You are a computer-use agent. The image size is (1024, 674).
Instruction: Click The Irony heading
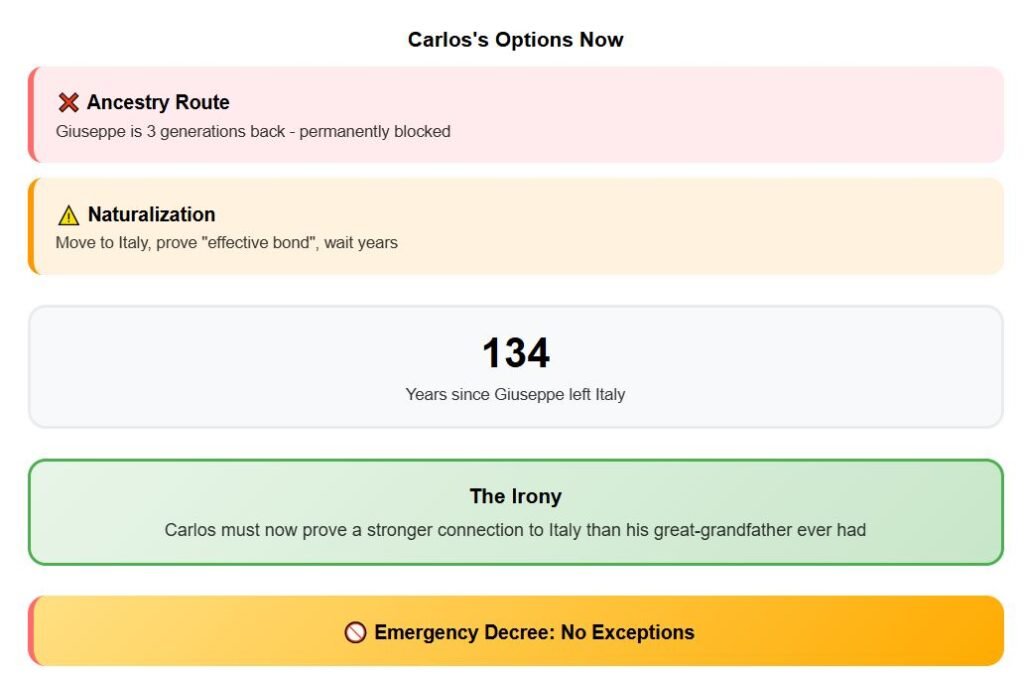515,496
